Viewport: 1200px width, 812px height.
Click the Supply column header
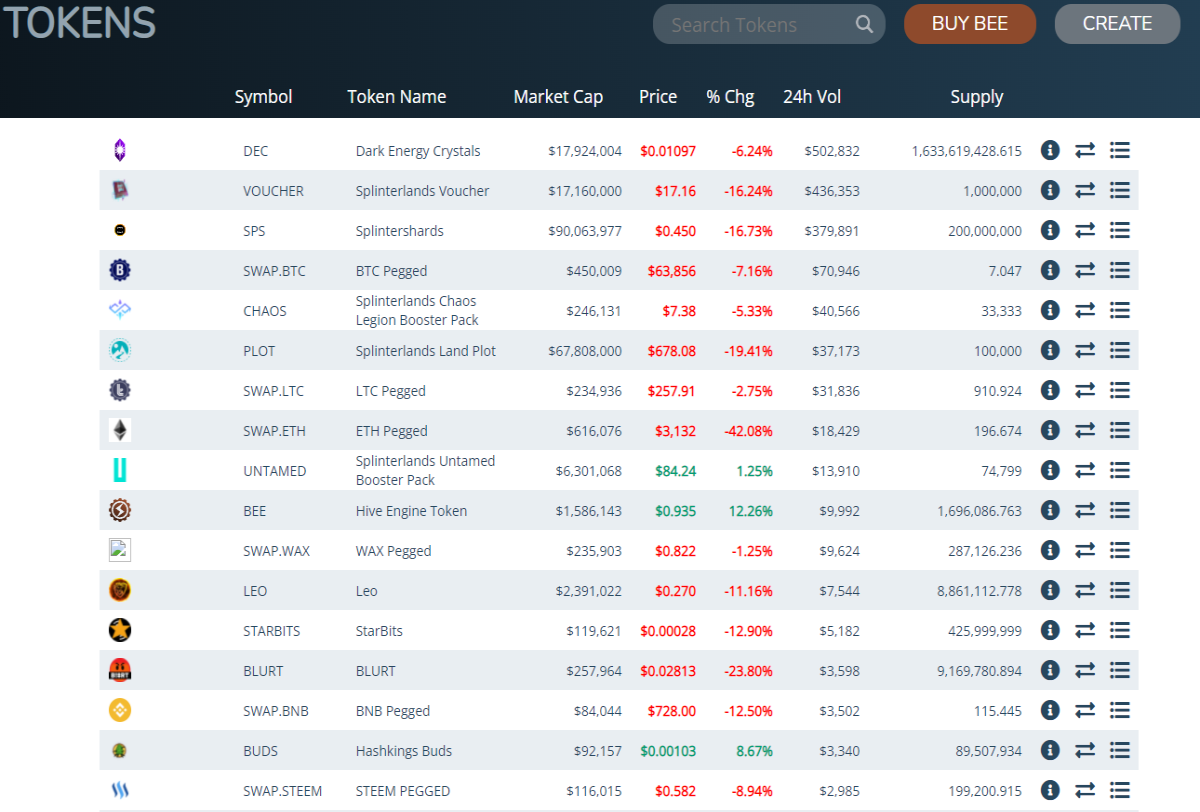pos(977,97)
